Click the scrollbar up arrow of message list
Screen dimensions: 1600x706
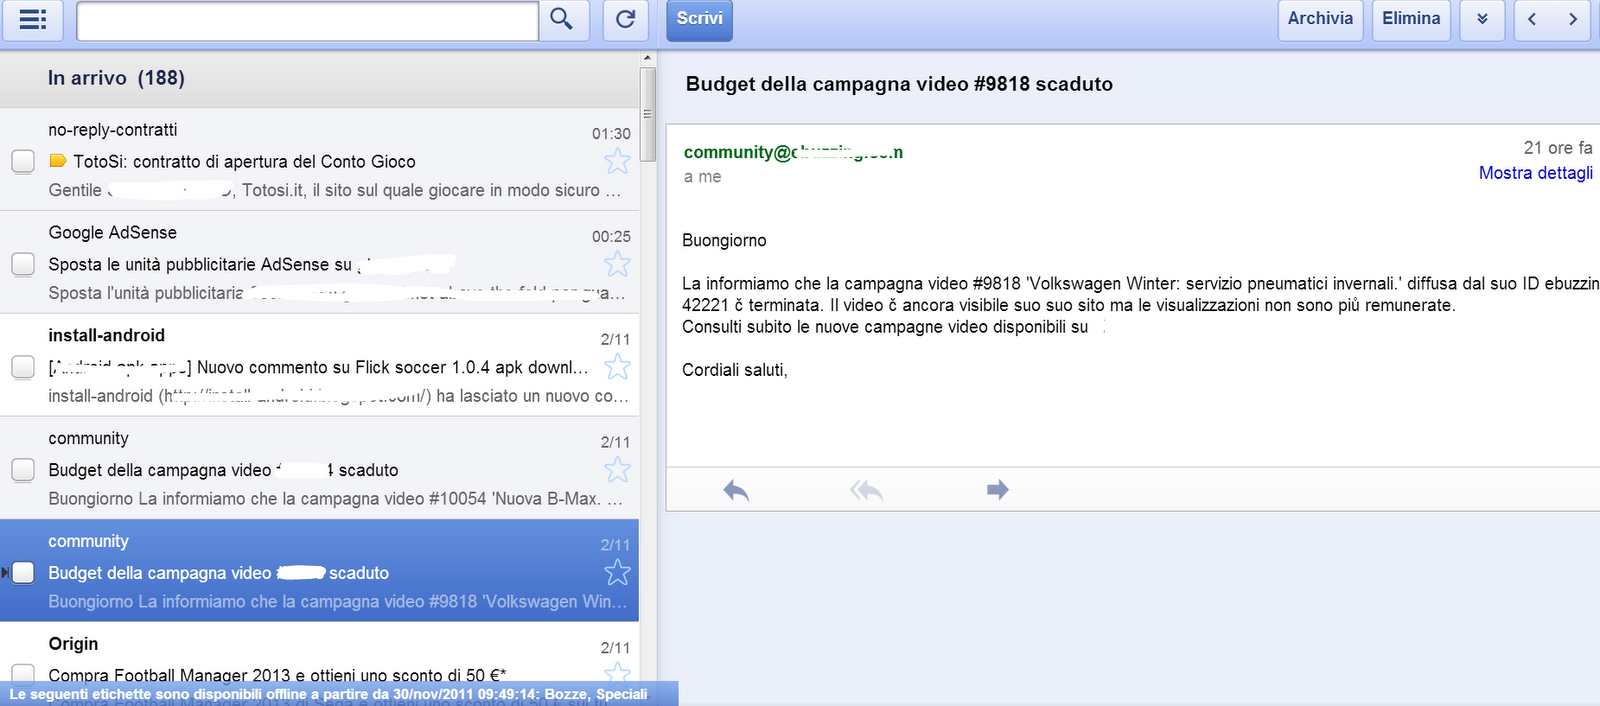coord(647,58)
